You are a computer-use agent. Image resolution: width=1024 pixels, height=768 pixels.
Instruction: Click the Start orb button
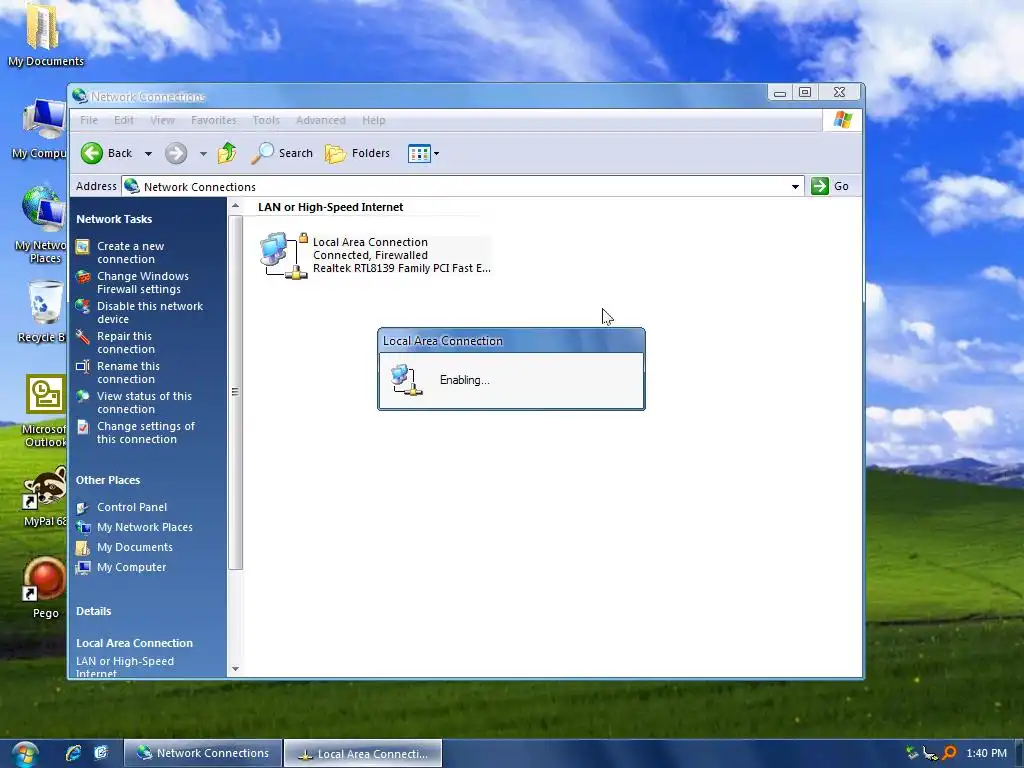click(x=24, y=754)
